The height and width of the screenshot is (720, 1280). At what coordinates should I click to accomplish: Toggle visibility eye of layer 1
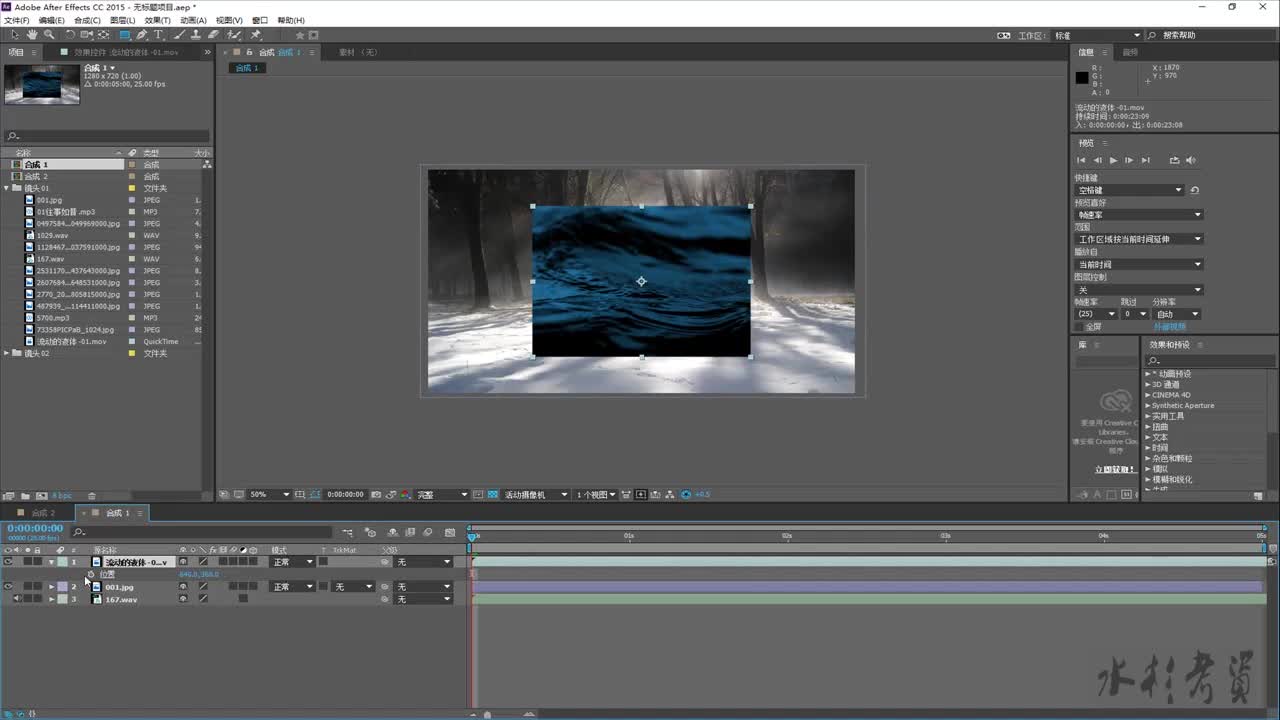coord(8,562)
